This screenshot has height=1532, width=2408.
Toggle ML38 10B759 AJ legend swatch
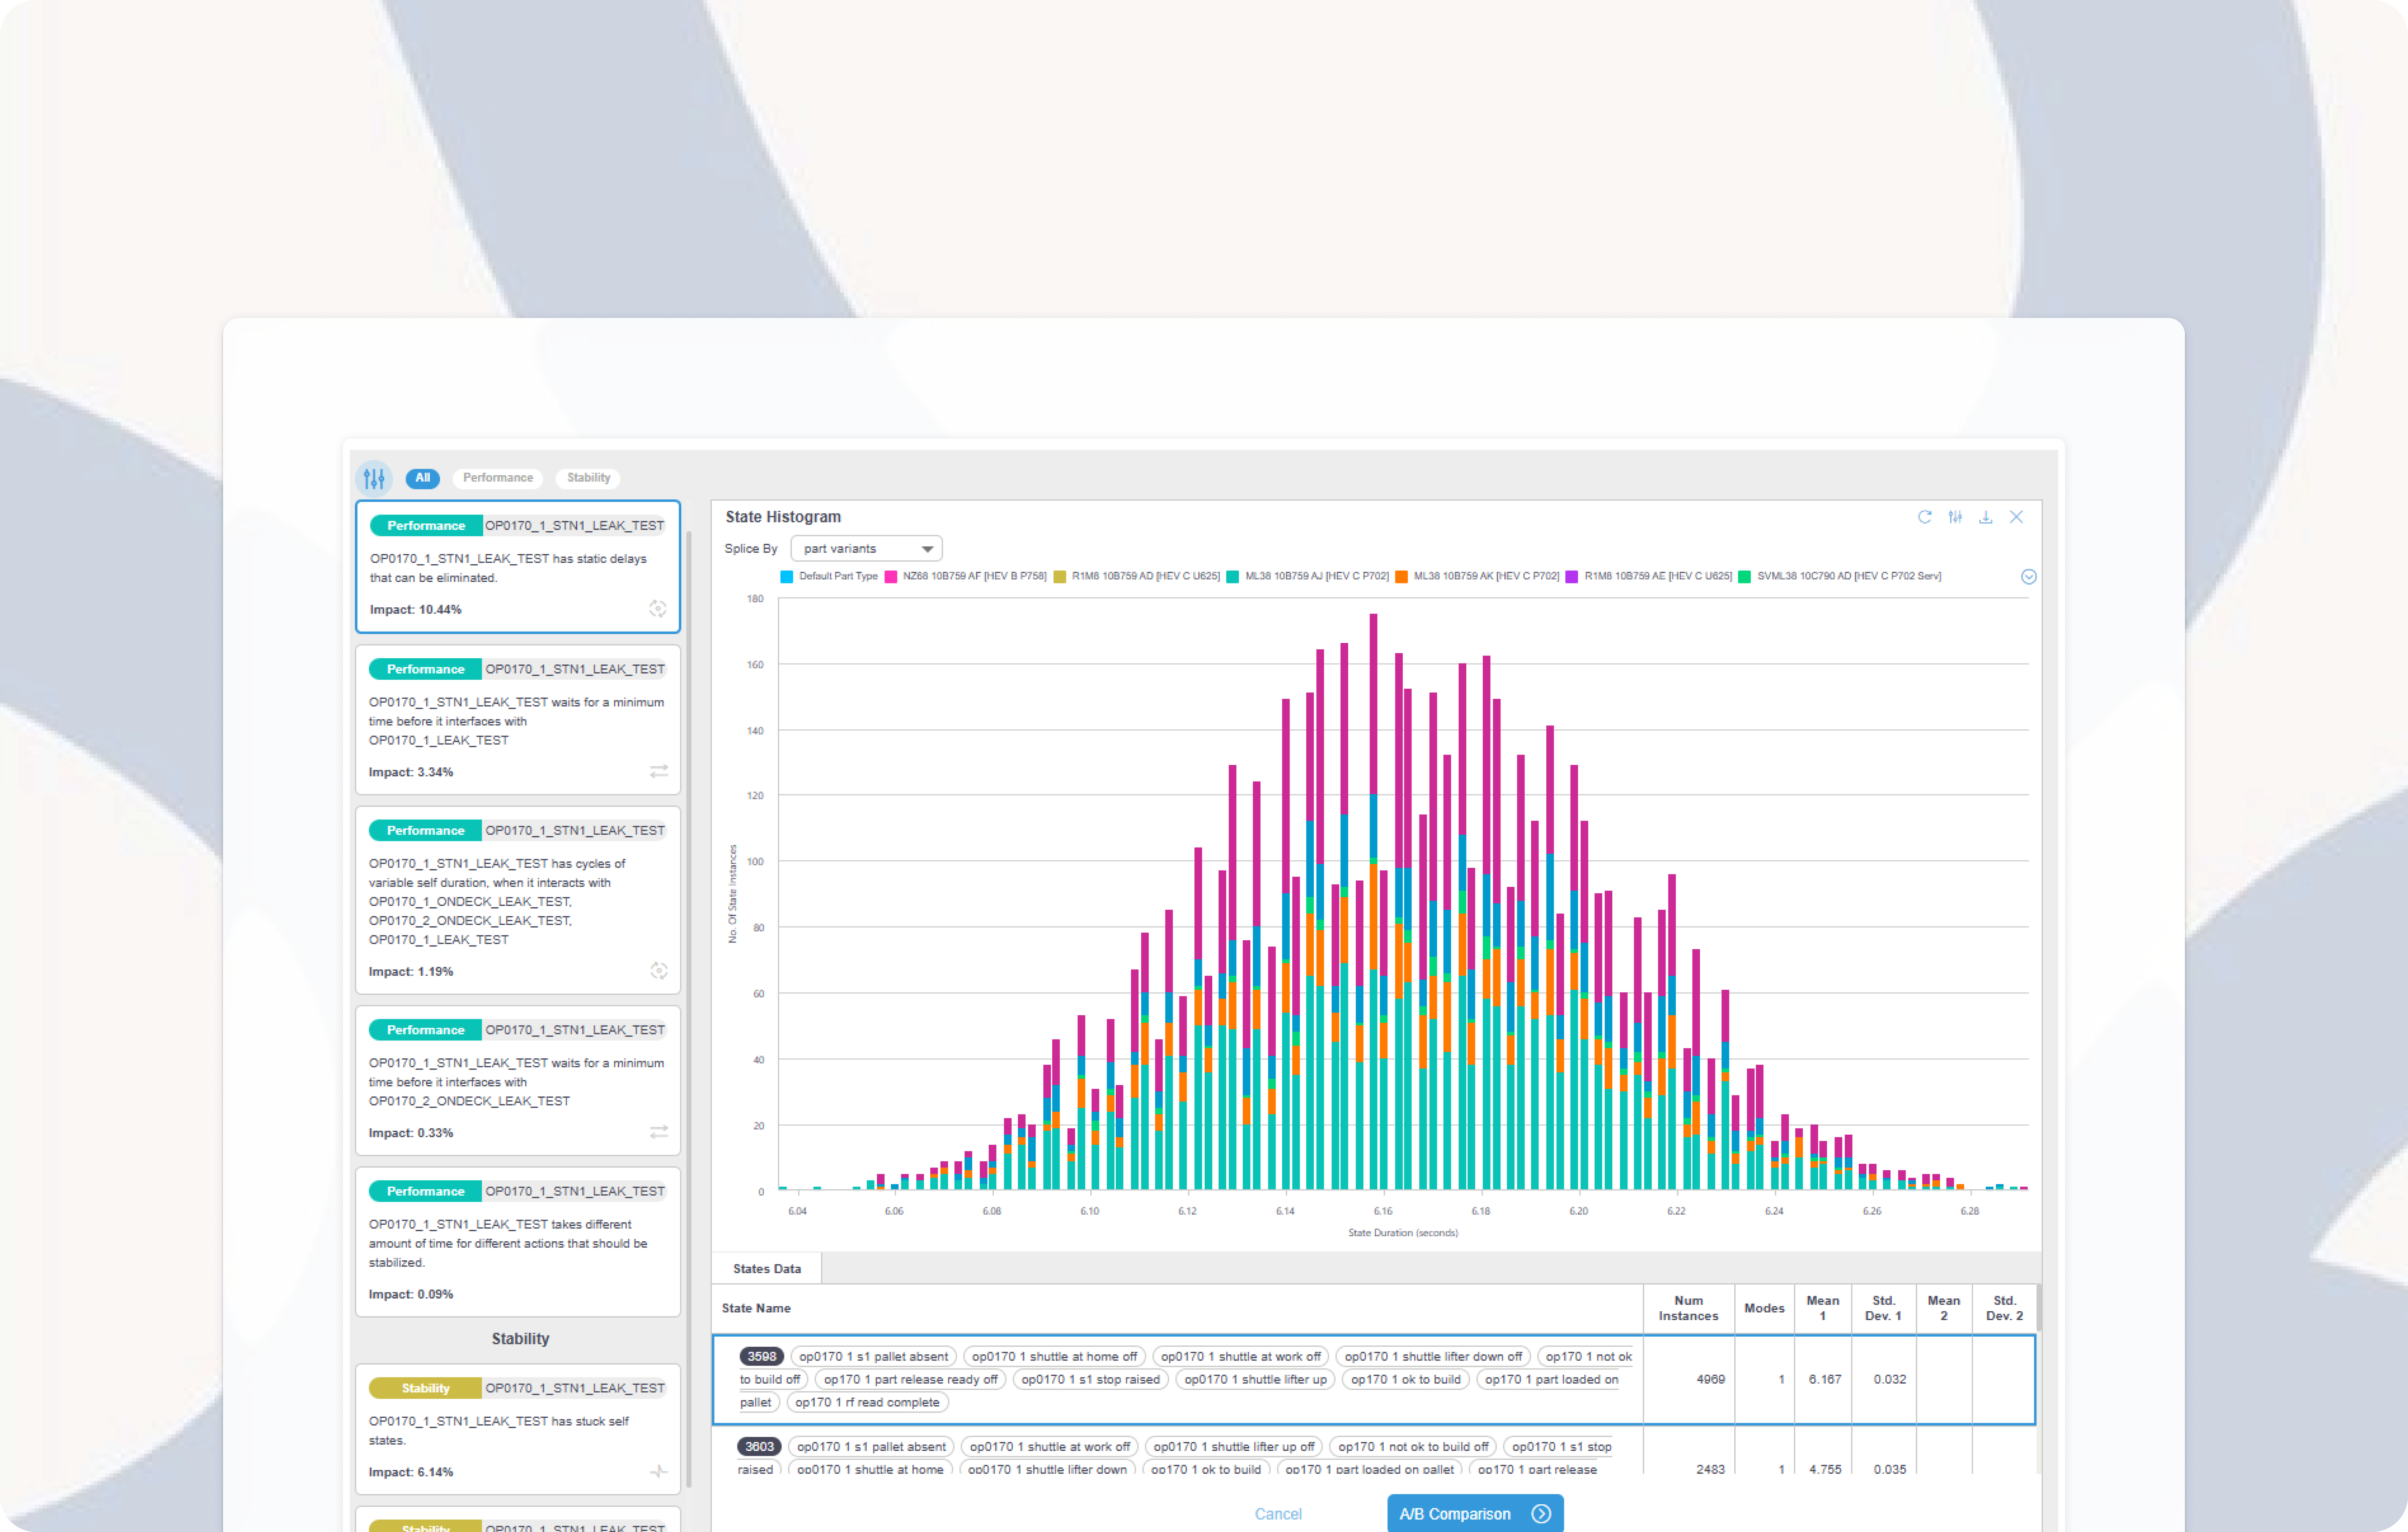(x=1233, y=577)
